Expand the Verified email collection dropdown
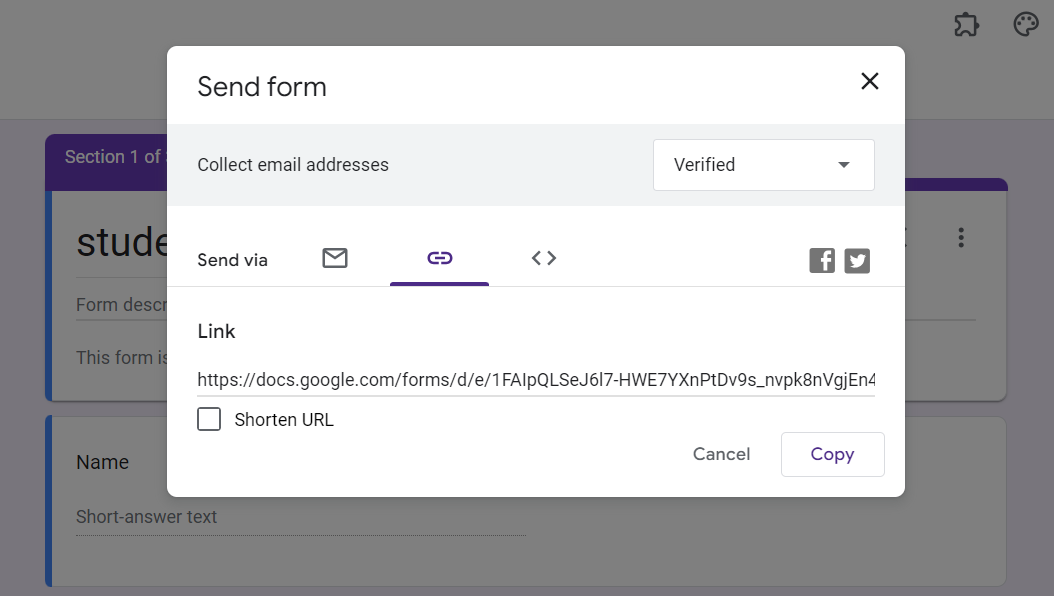The image size is (1054, 596). pos(764,165)
